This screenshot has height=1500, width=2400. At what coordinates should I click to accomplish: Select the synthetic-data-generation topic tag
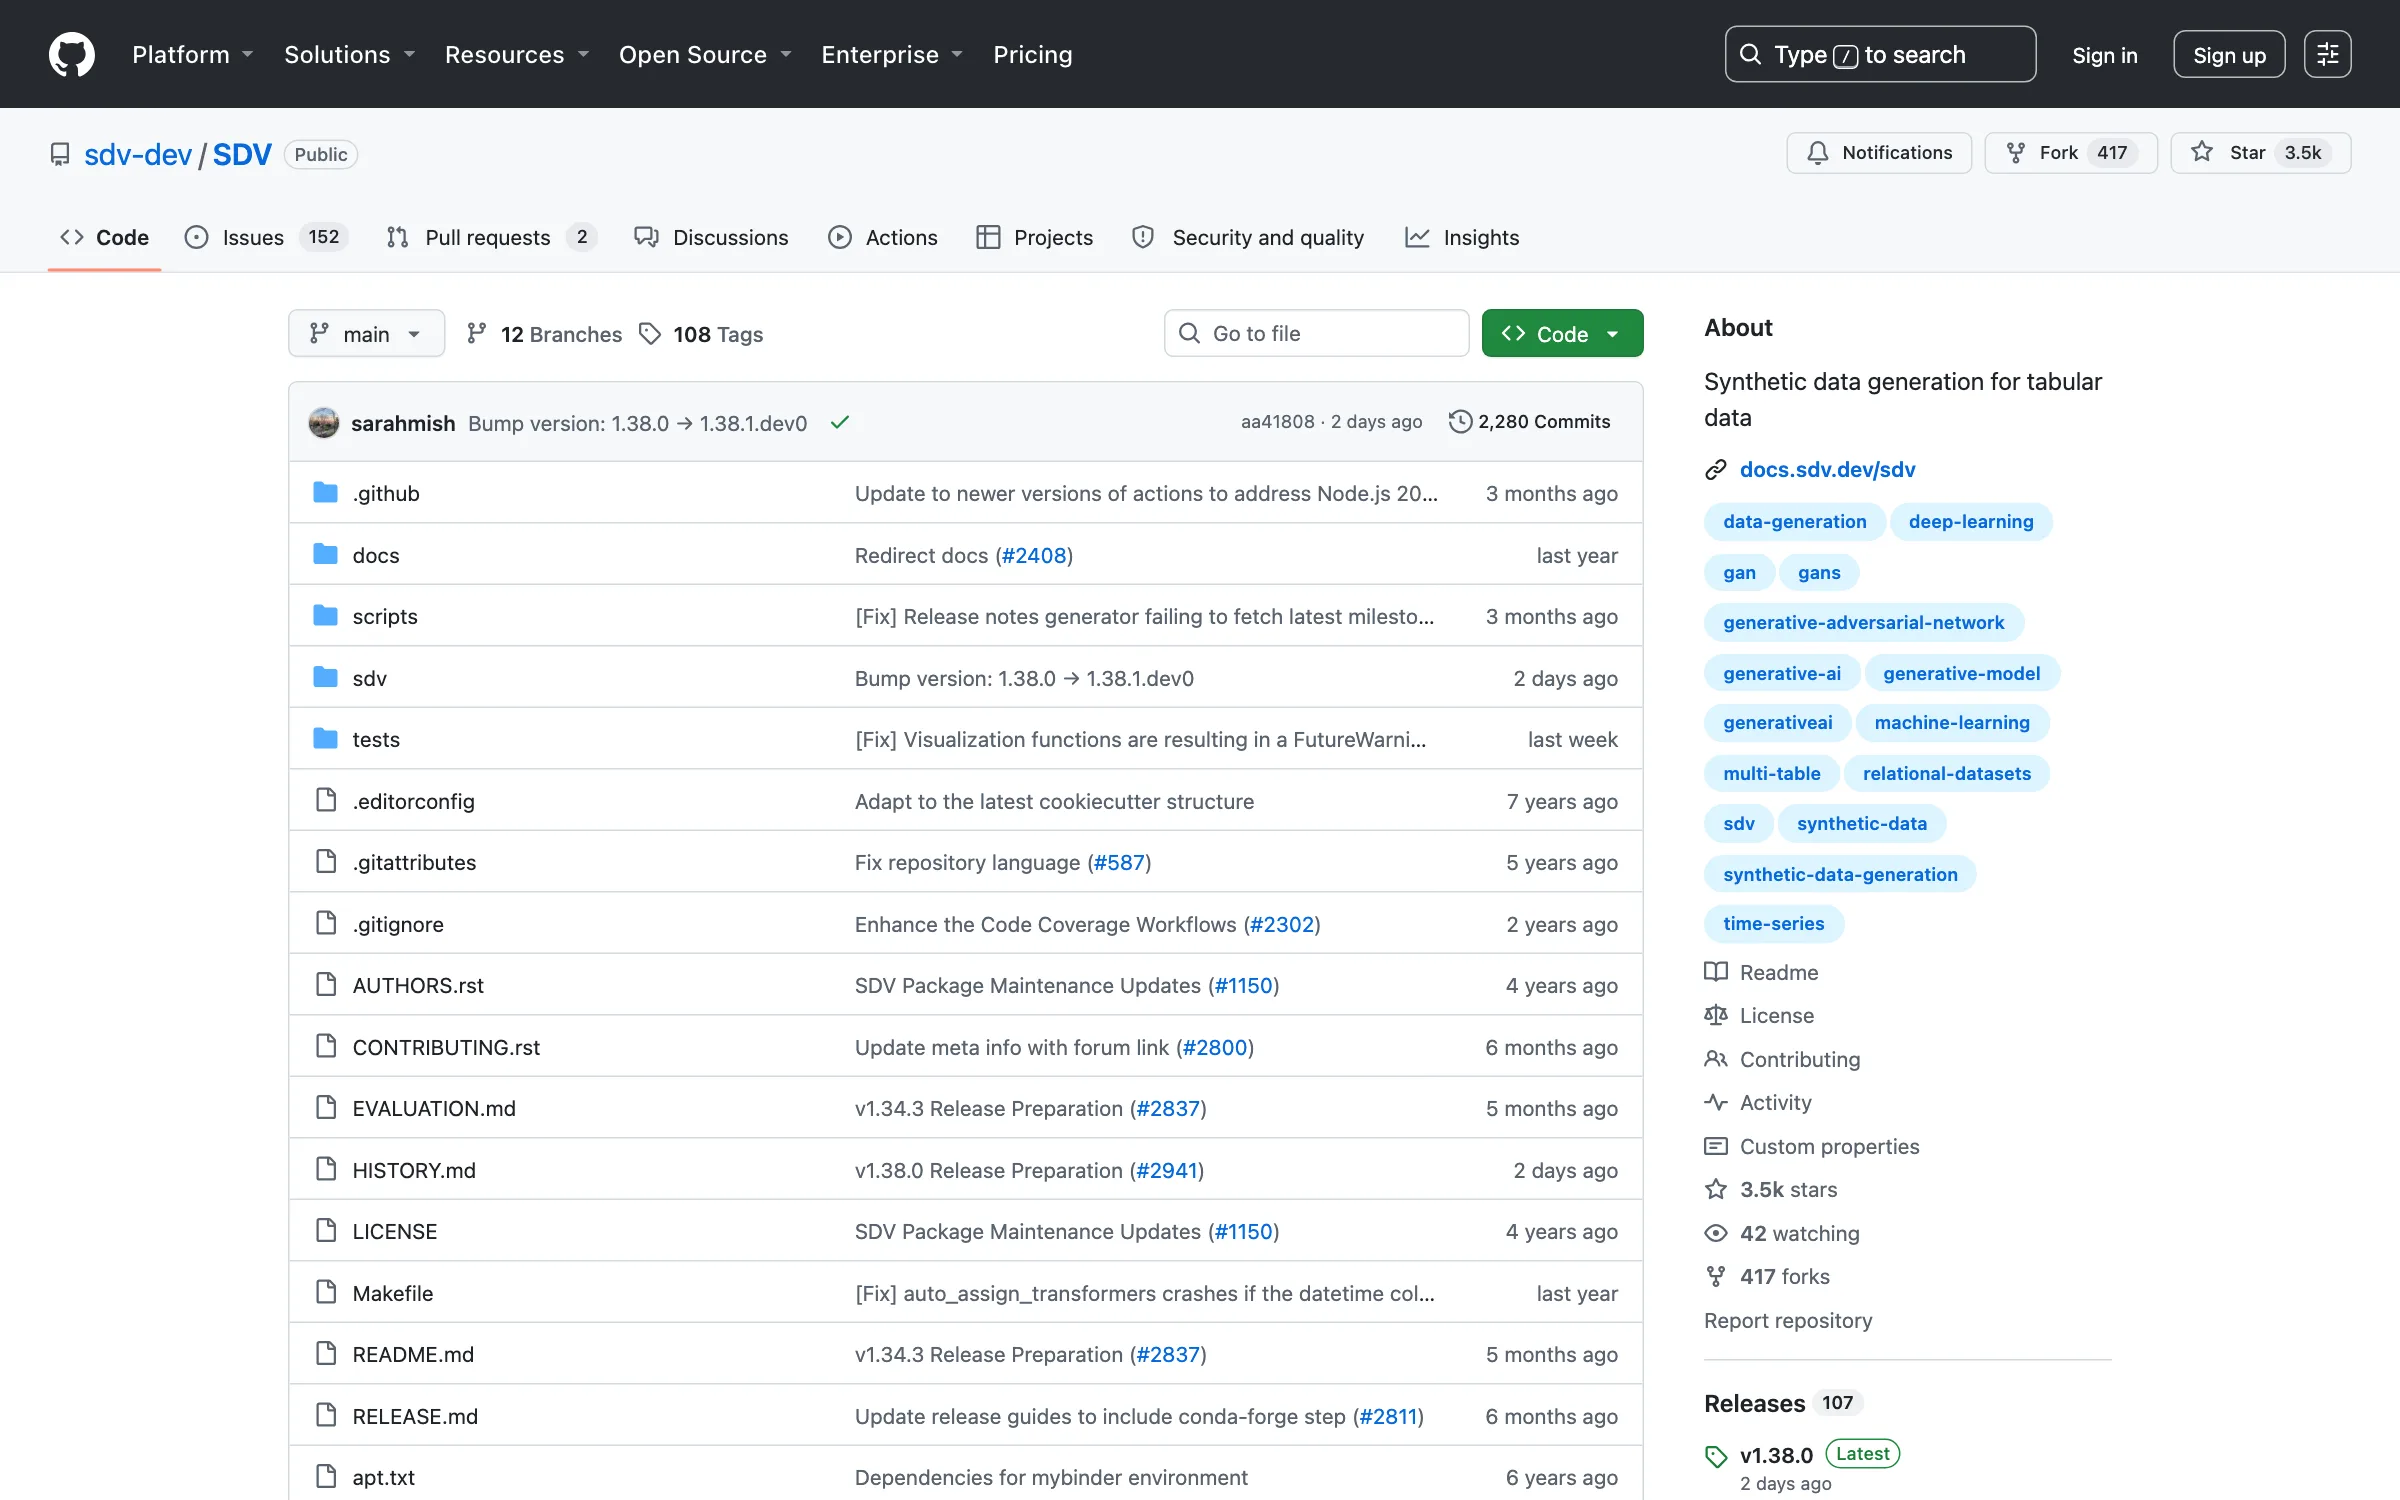tap(1840, 875)
